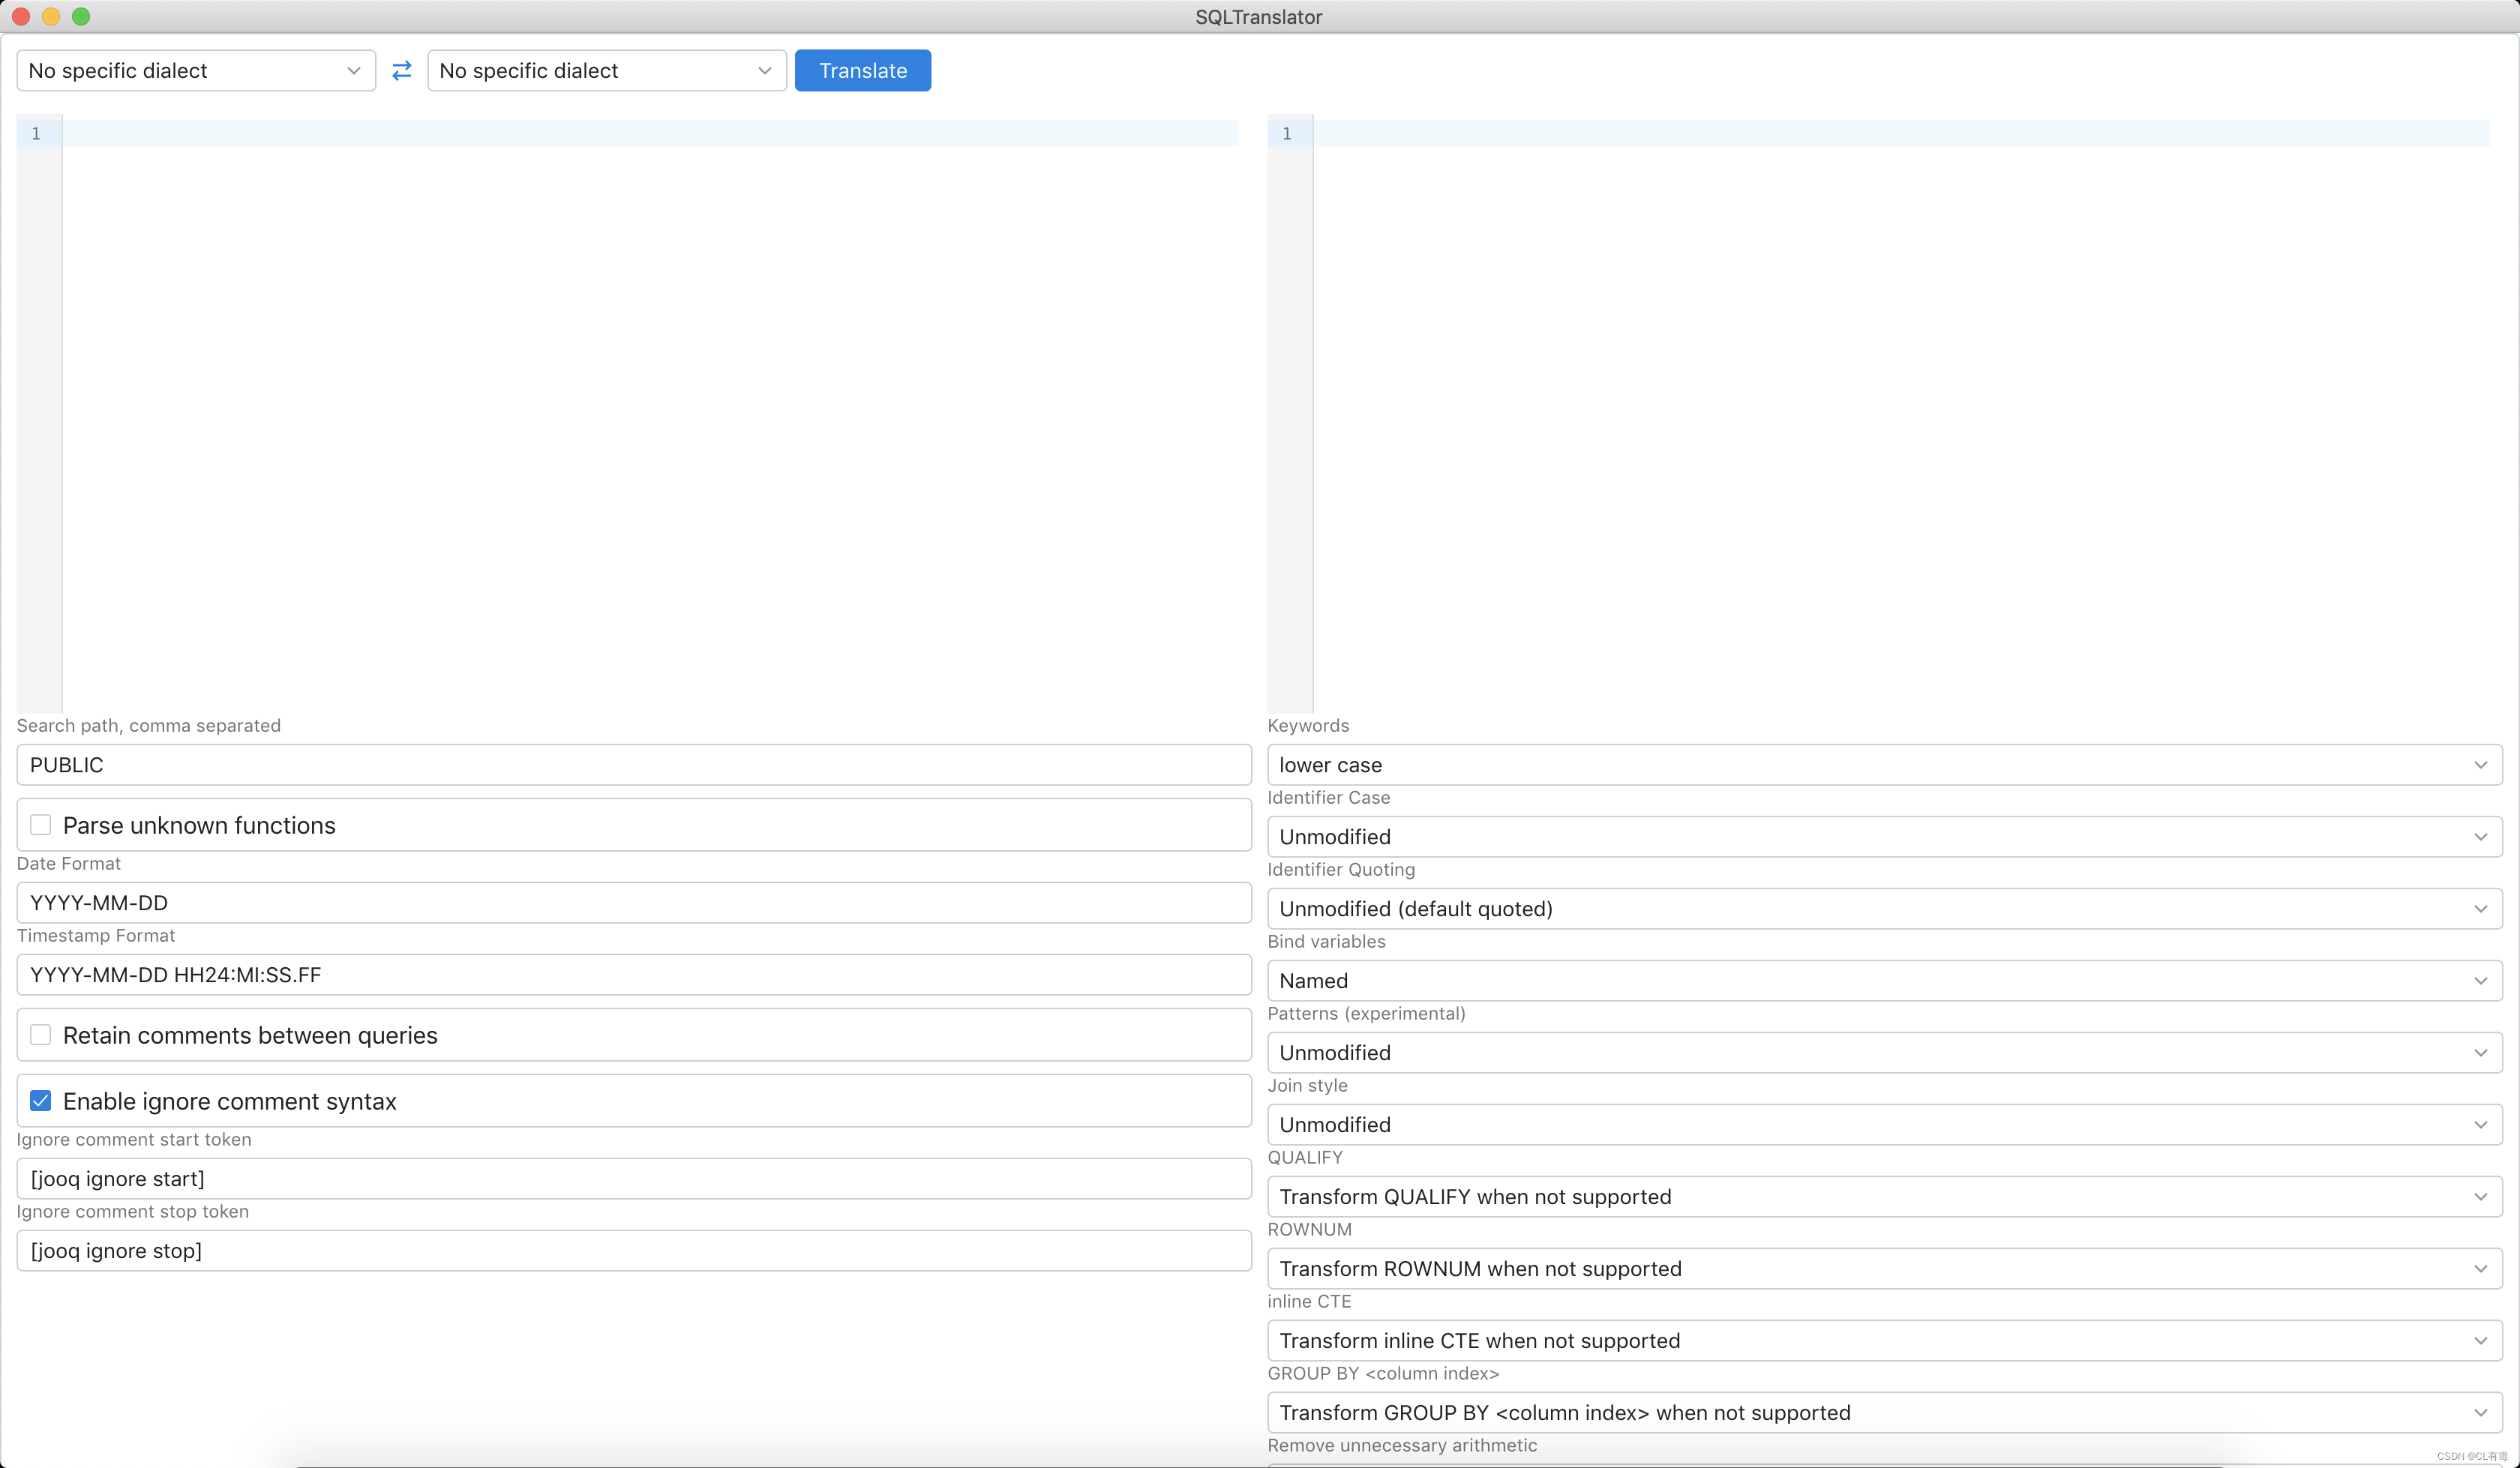Swap source and target dialects icon

point(402,70)
